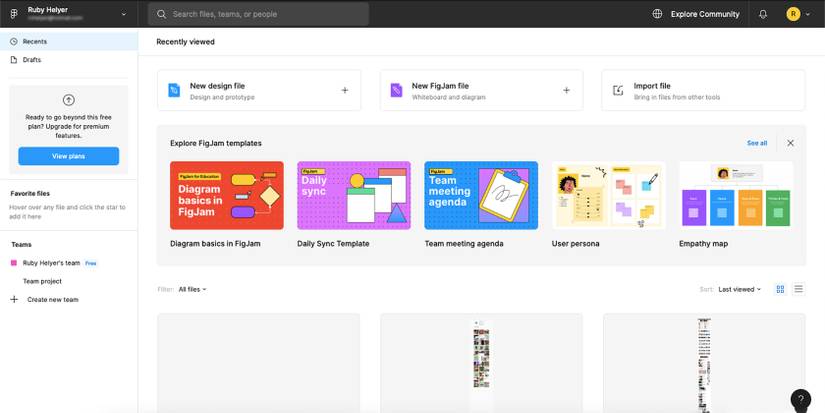825x413 pixels.
Task: Click the Explore FigJam templates heading
Action: click(x=216, y=143)
